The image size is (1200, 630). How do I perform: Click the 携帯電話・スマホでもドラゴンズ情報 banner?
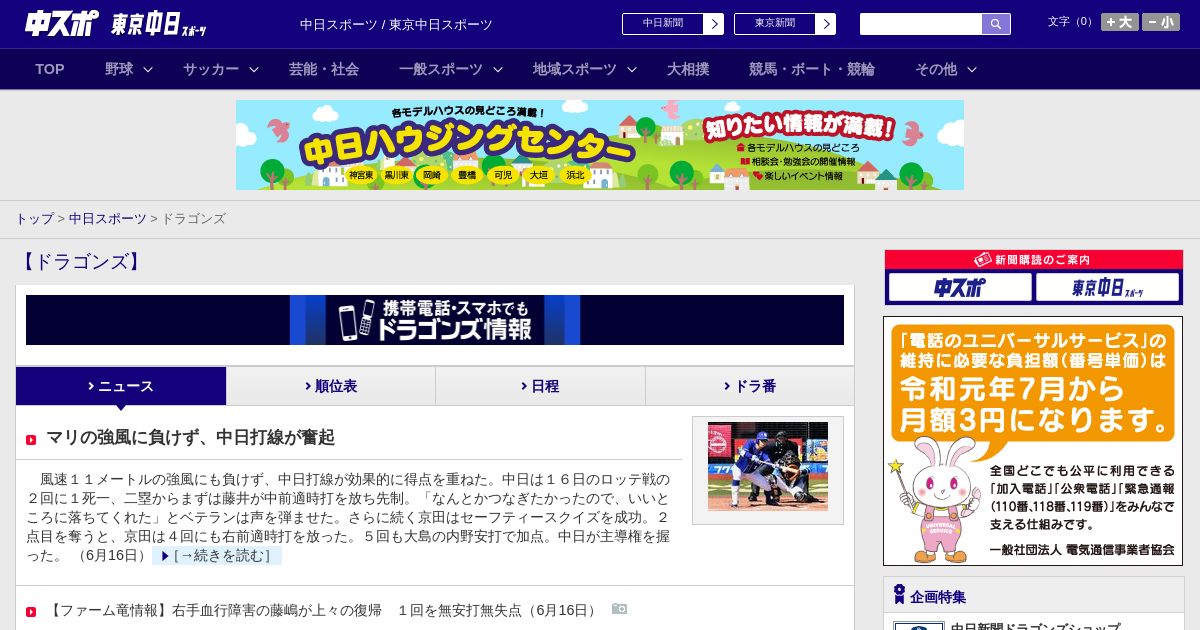[435, 320]
